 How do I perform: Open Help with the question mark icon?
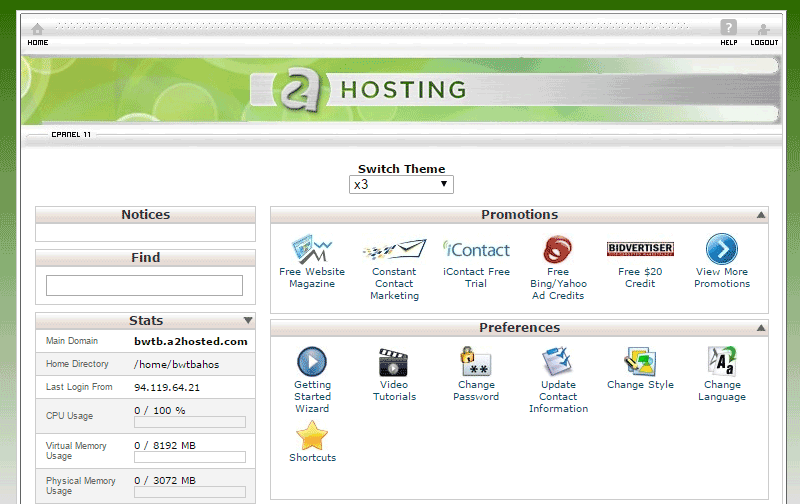(x=728, y=27)
